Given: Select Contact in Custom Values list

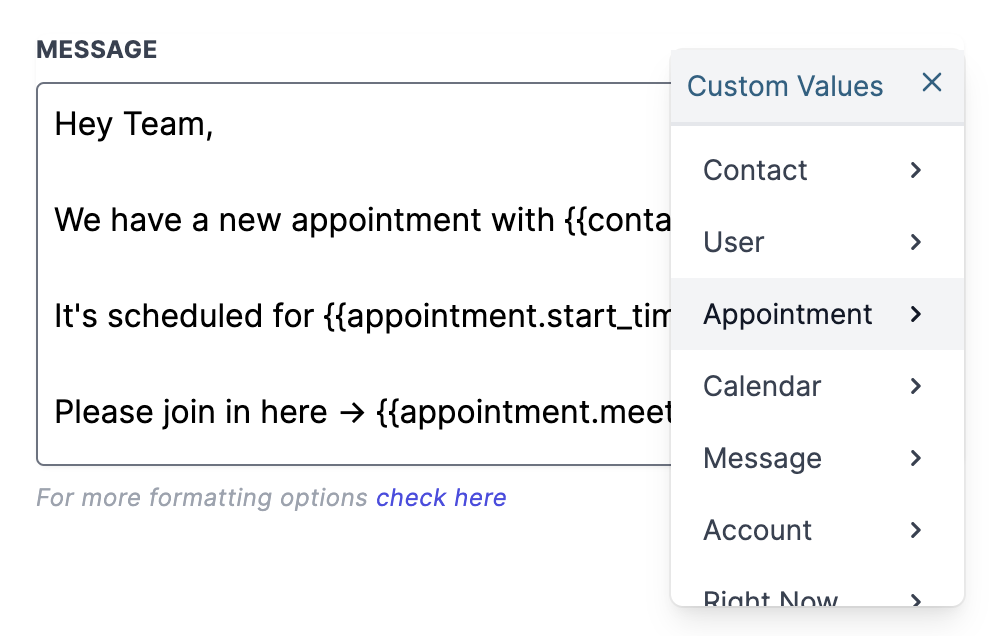Looking at the screenshot, I should point(755,171).
